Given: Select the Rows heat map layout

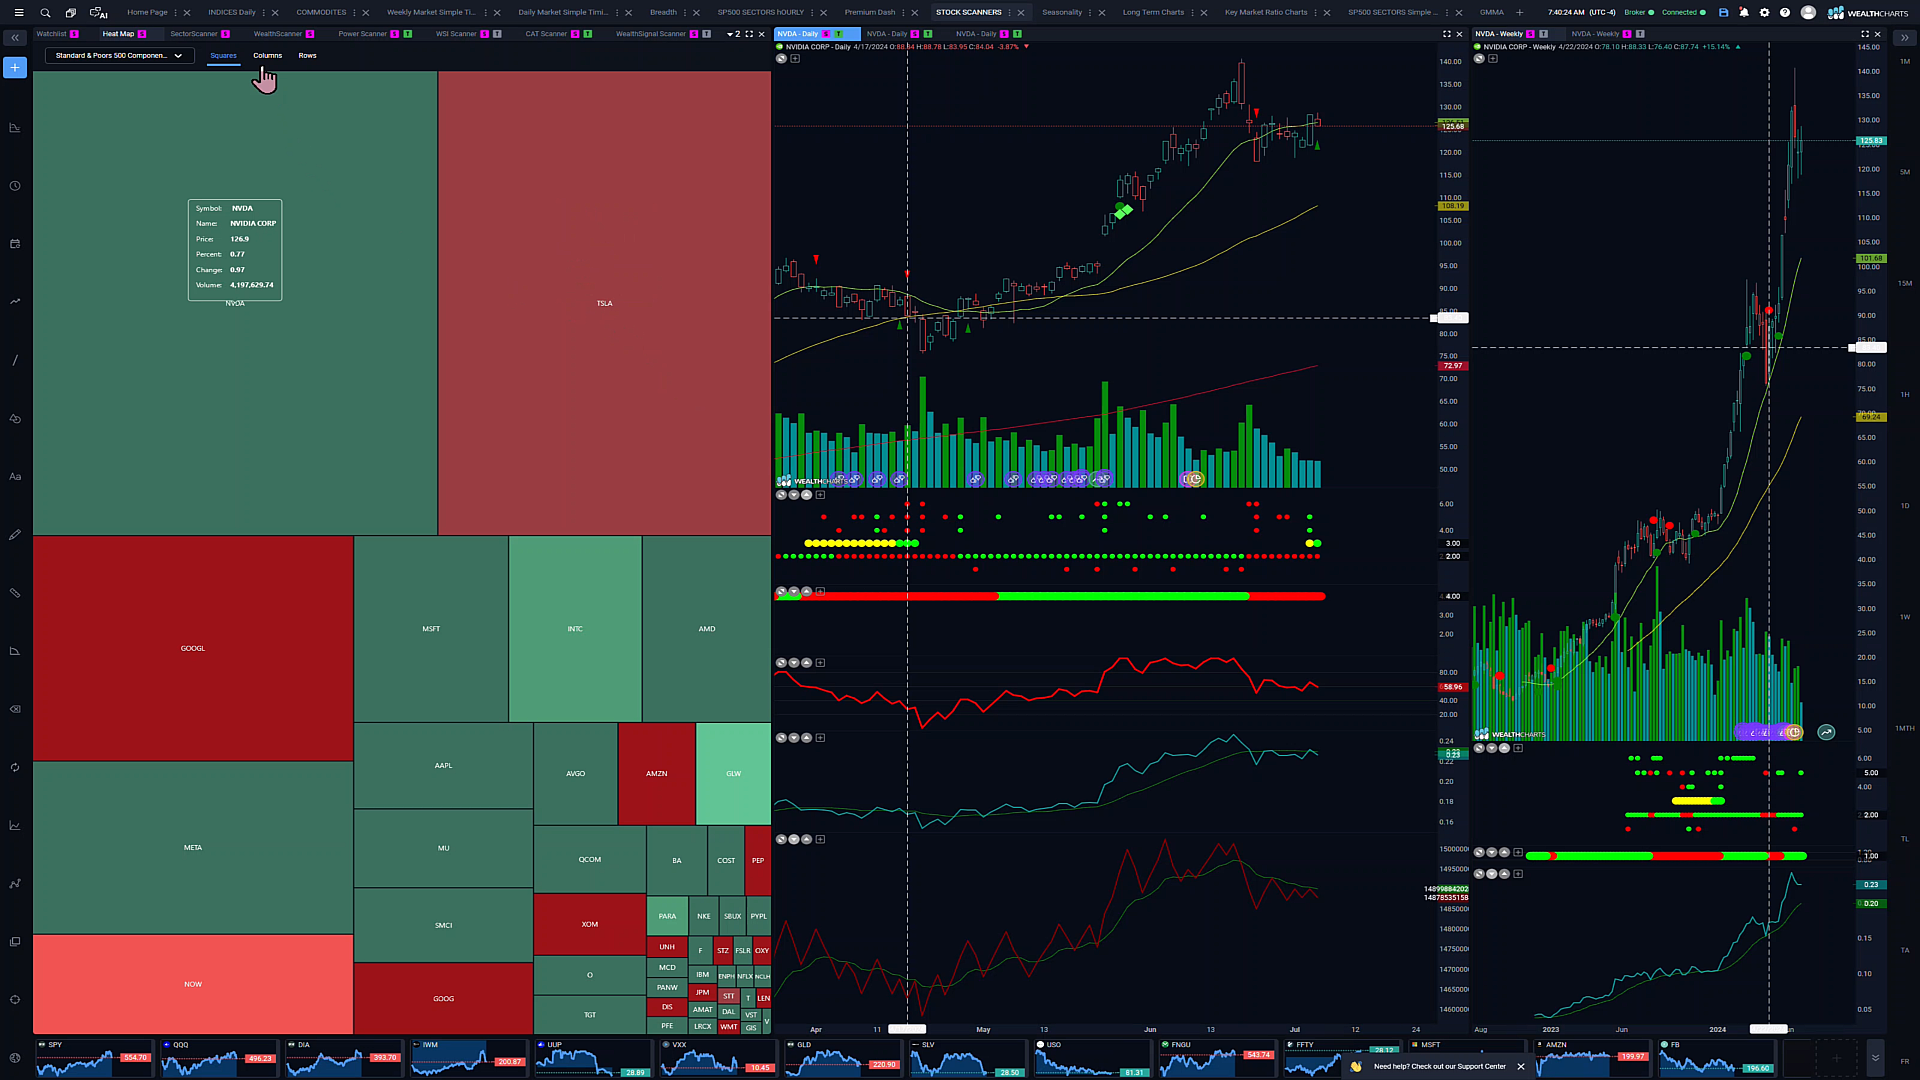Looking at the screenshot, I should pyautogui.click(x=307, y=56).
